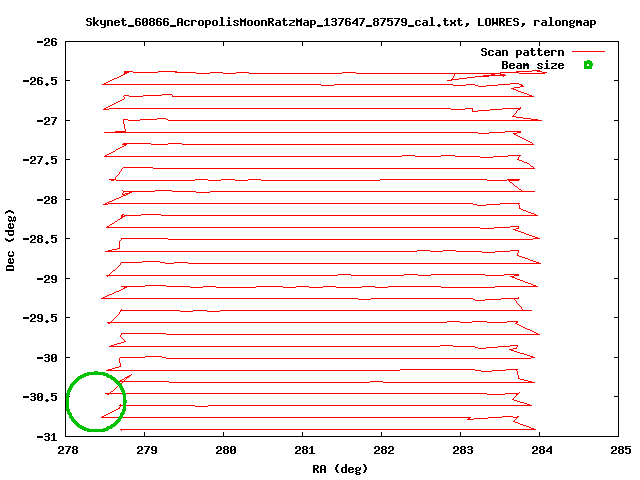Screen dimensions: 640x480
Task: Click the green beam size legend marker
Action: coord(588,64)
